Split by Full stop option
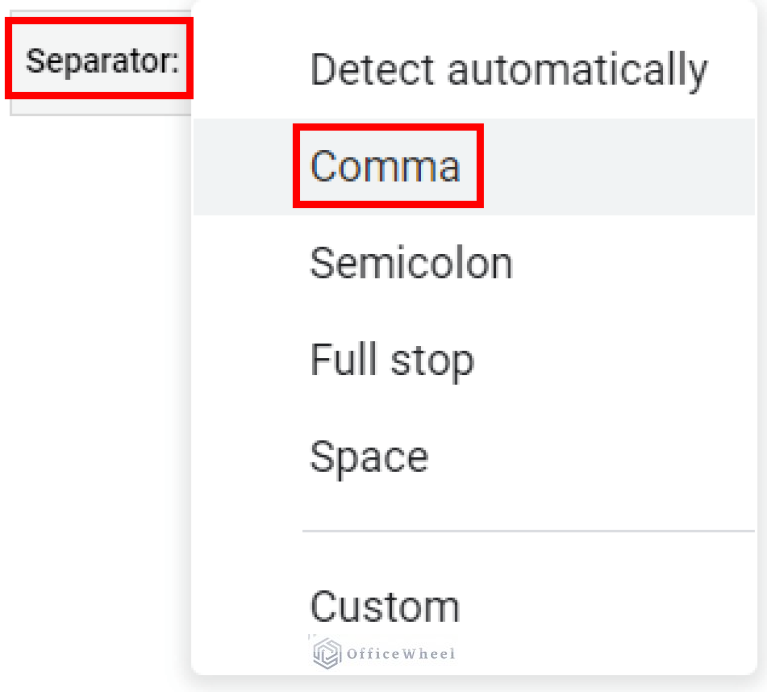Screen dimensions: 767x692 point(391,360)
